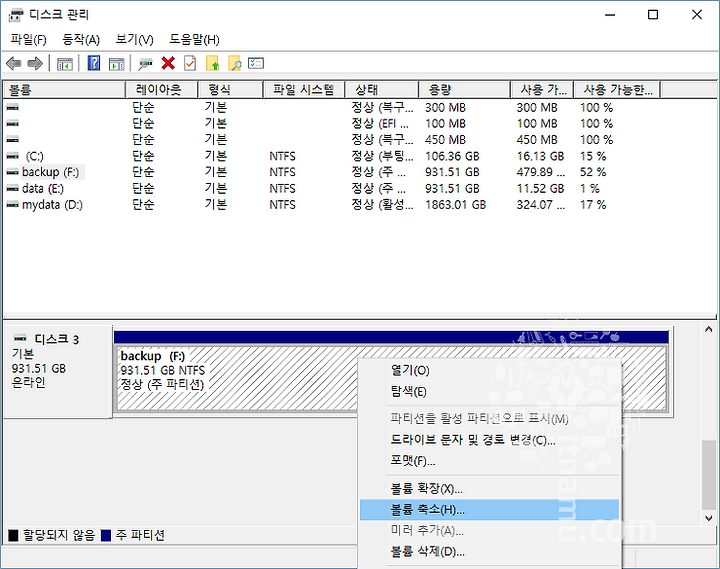Click the red X delete icon

tap(168, 63)
